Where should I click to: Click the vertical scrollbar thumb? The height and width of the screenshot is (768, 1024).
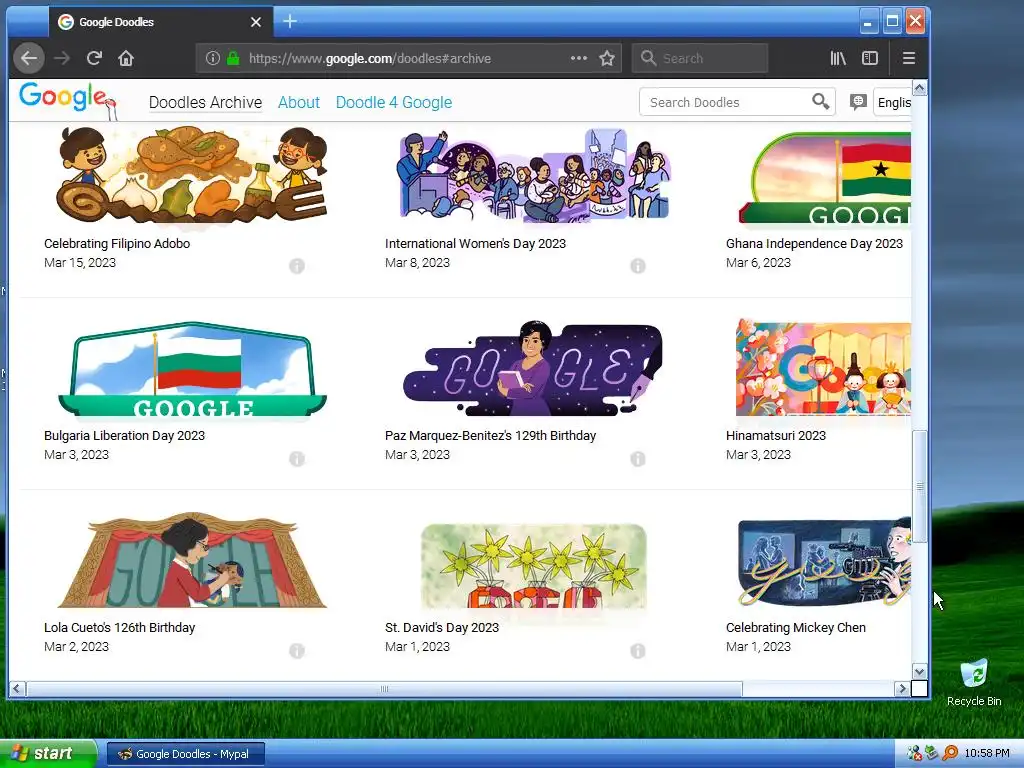[x=920, y=487]
